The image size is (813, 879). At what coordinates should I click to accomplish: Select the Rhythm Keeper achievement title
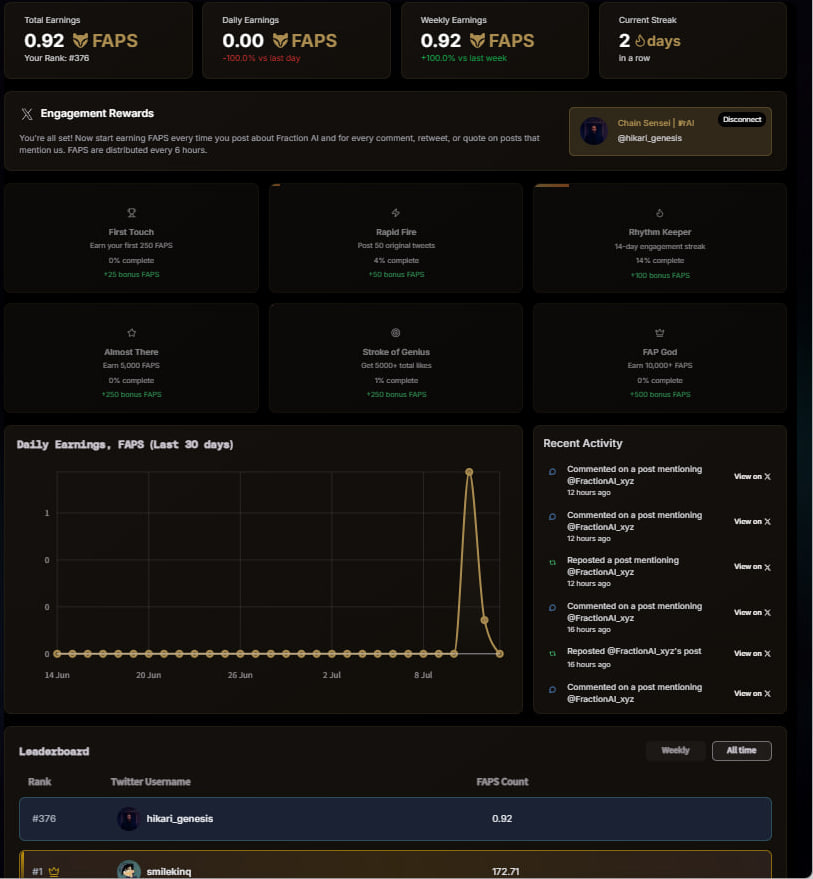pos(659,232)
